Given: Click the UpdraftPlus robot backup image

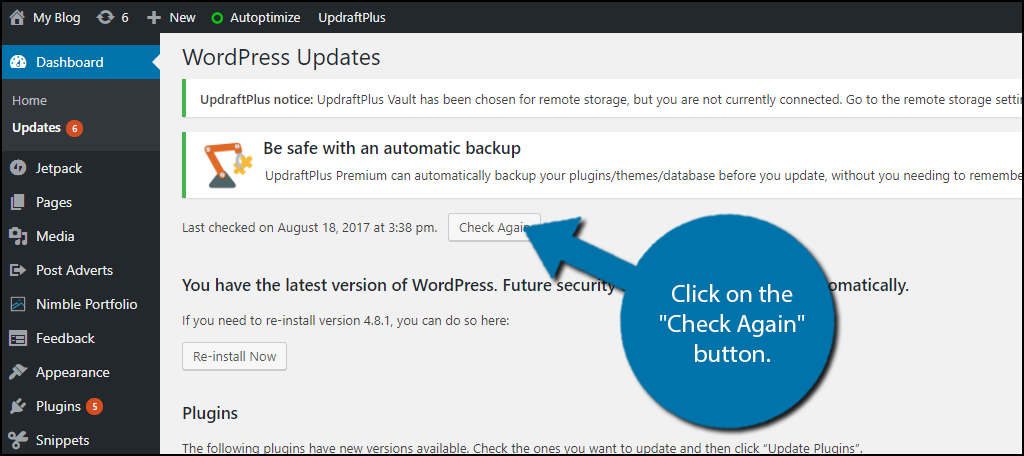Looking at the screenshot, I should coord(222,165).
